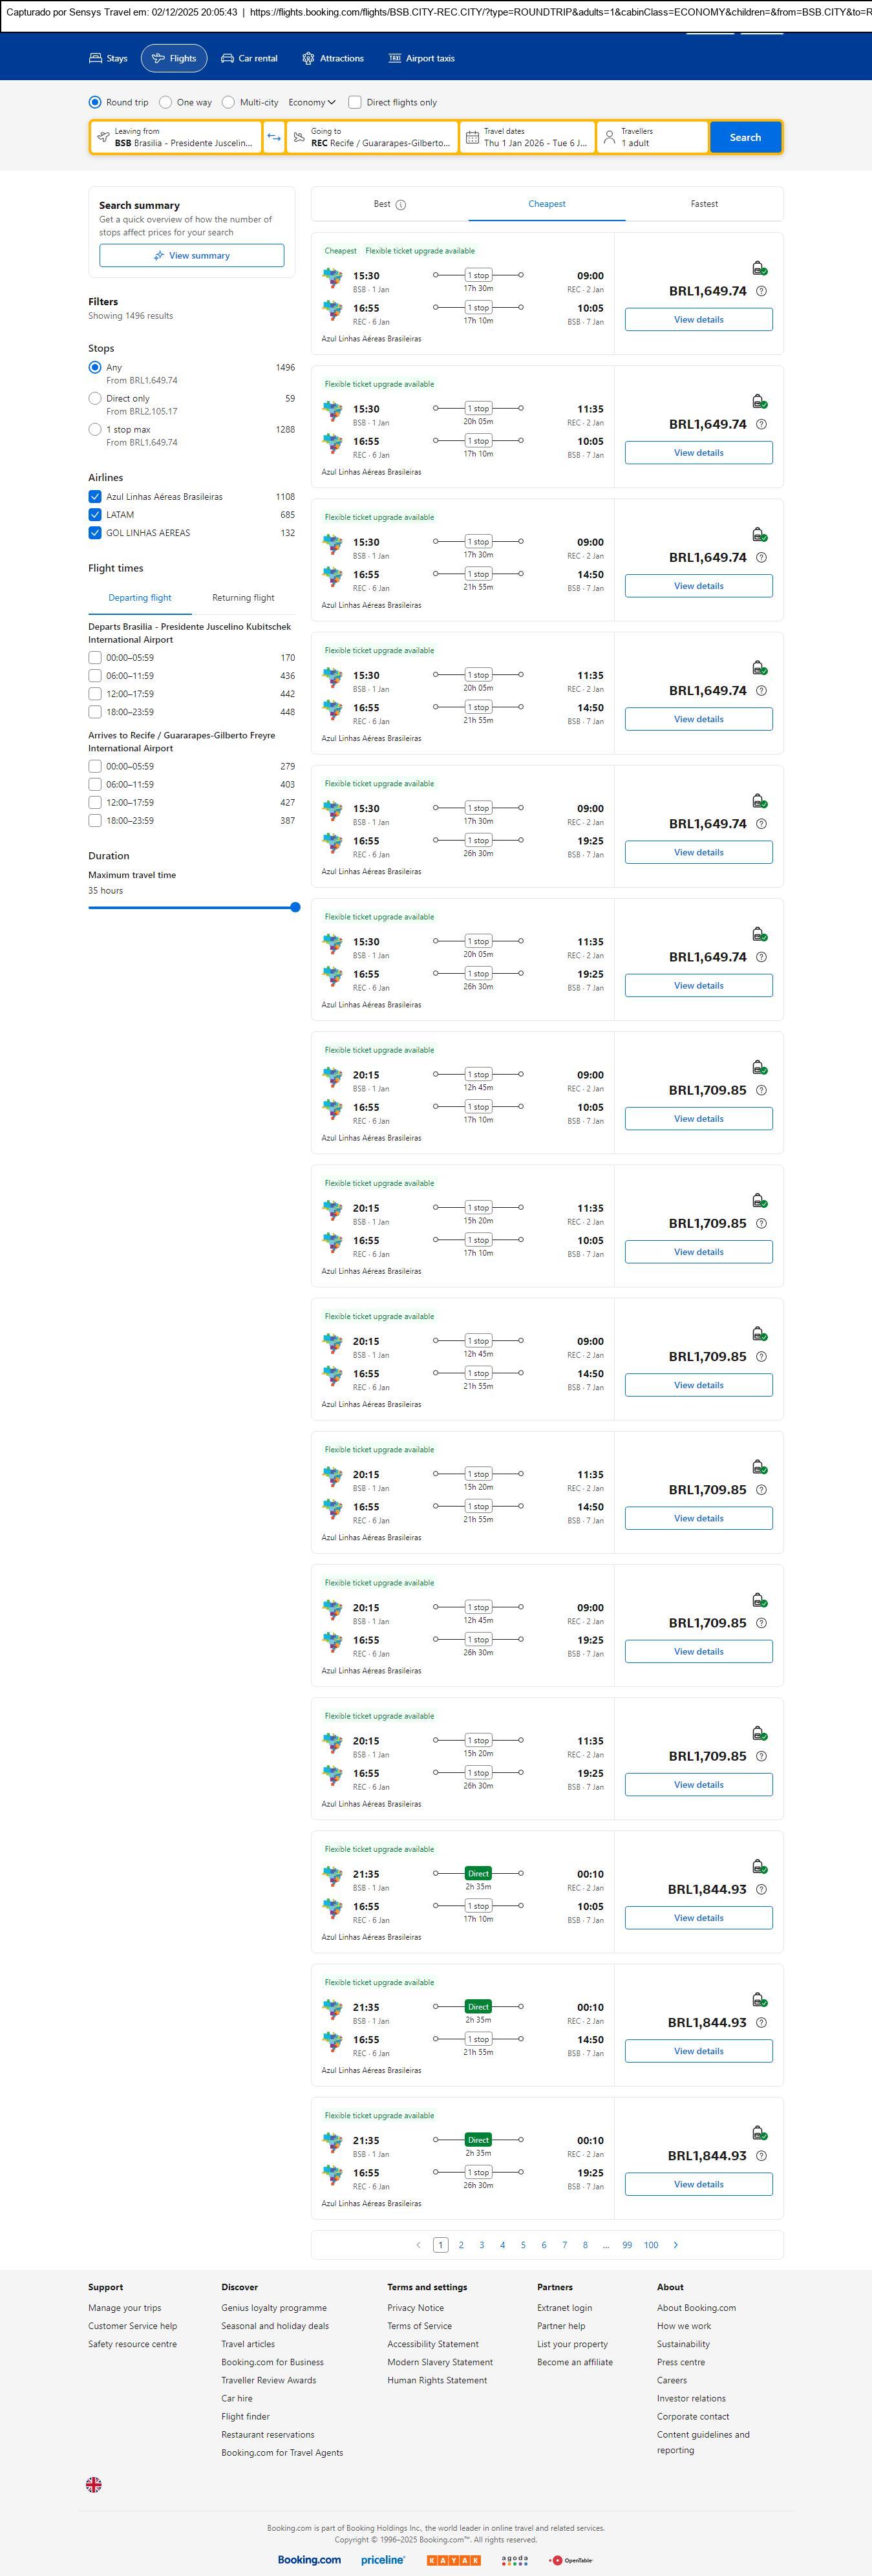Click the info icon beside Best tab
Viewport: 872px width, 2576px height.
(401, 205)
